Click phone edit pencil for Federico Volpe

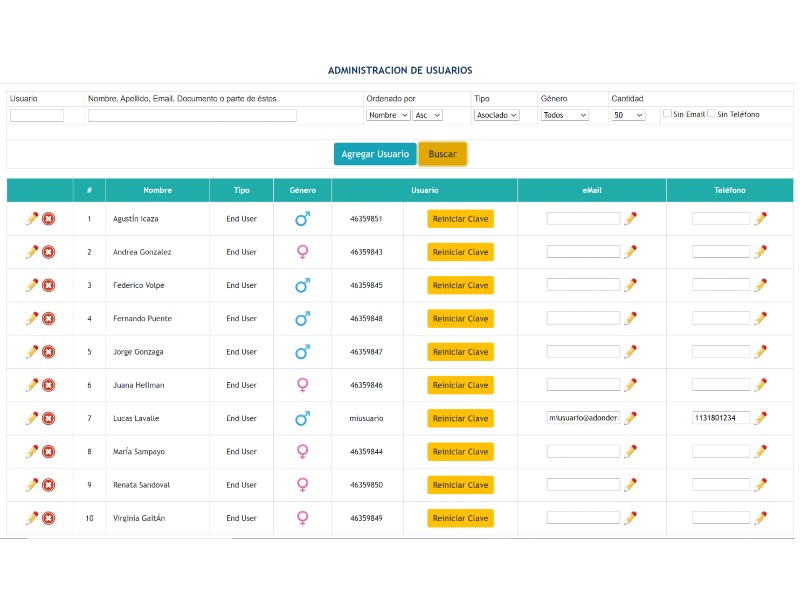click(x=760, y=285)
